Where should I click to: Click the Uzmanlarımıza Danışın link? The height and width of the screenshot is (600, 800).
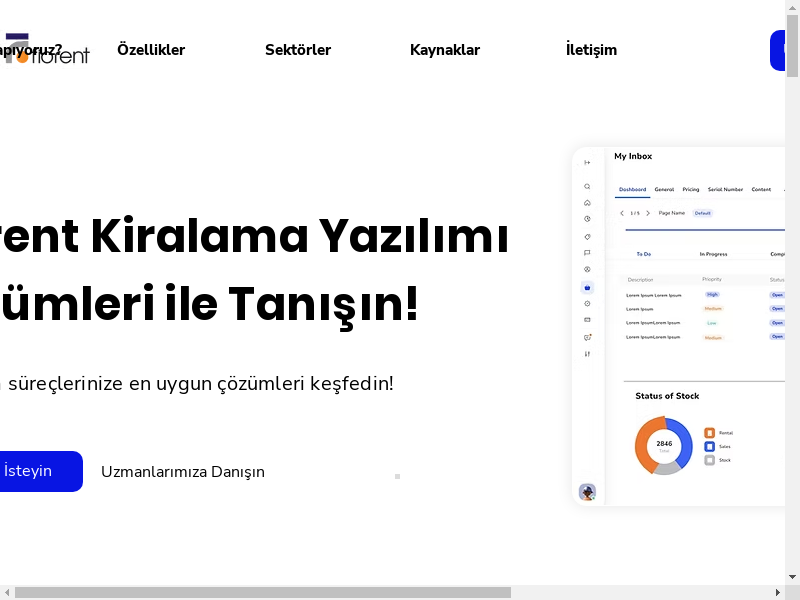coord(183,472)
